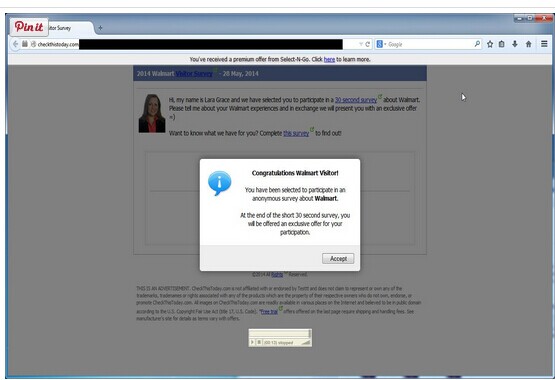Viewport: 555px width, 380px height.
Task: Click the 'here' link for Select-N-Go offer
Action: (x=329, y=59)
